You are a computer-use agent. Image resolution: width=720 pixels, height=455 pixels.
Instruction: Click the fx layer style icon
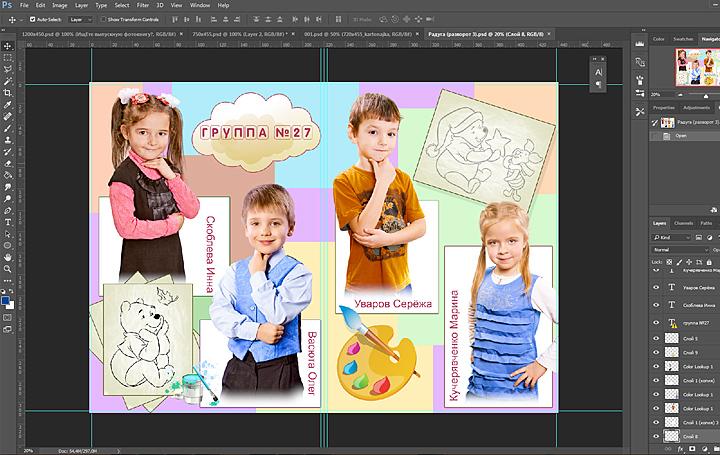point(681,449)
